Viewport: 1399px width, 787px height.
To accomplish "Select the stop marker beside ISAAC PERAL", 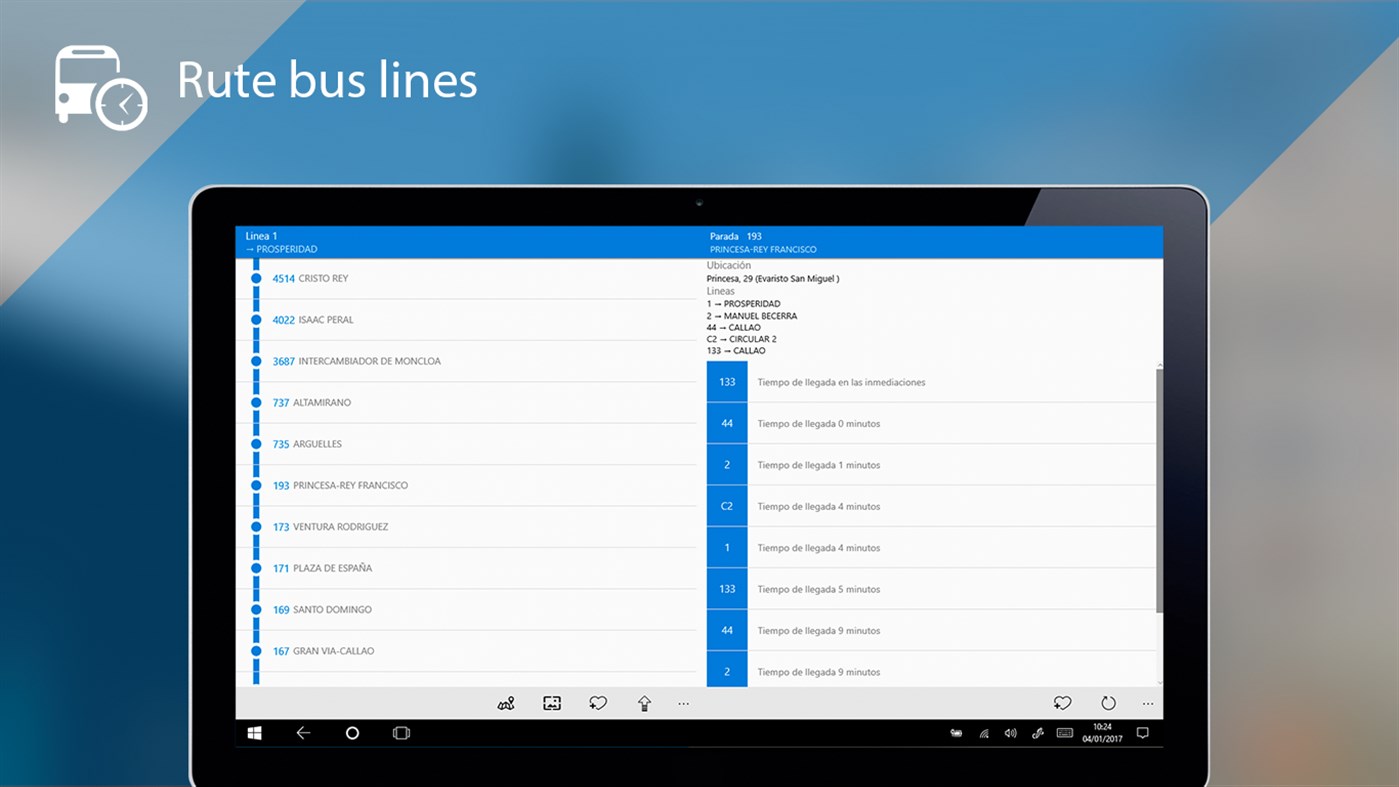I will click(x=256, y=319).
